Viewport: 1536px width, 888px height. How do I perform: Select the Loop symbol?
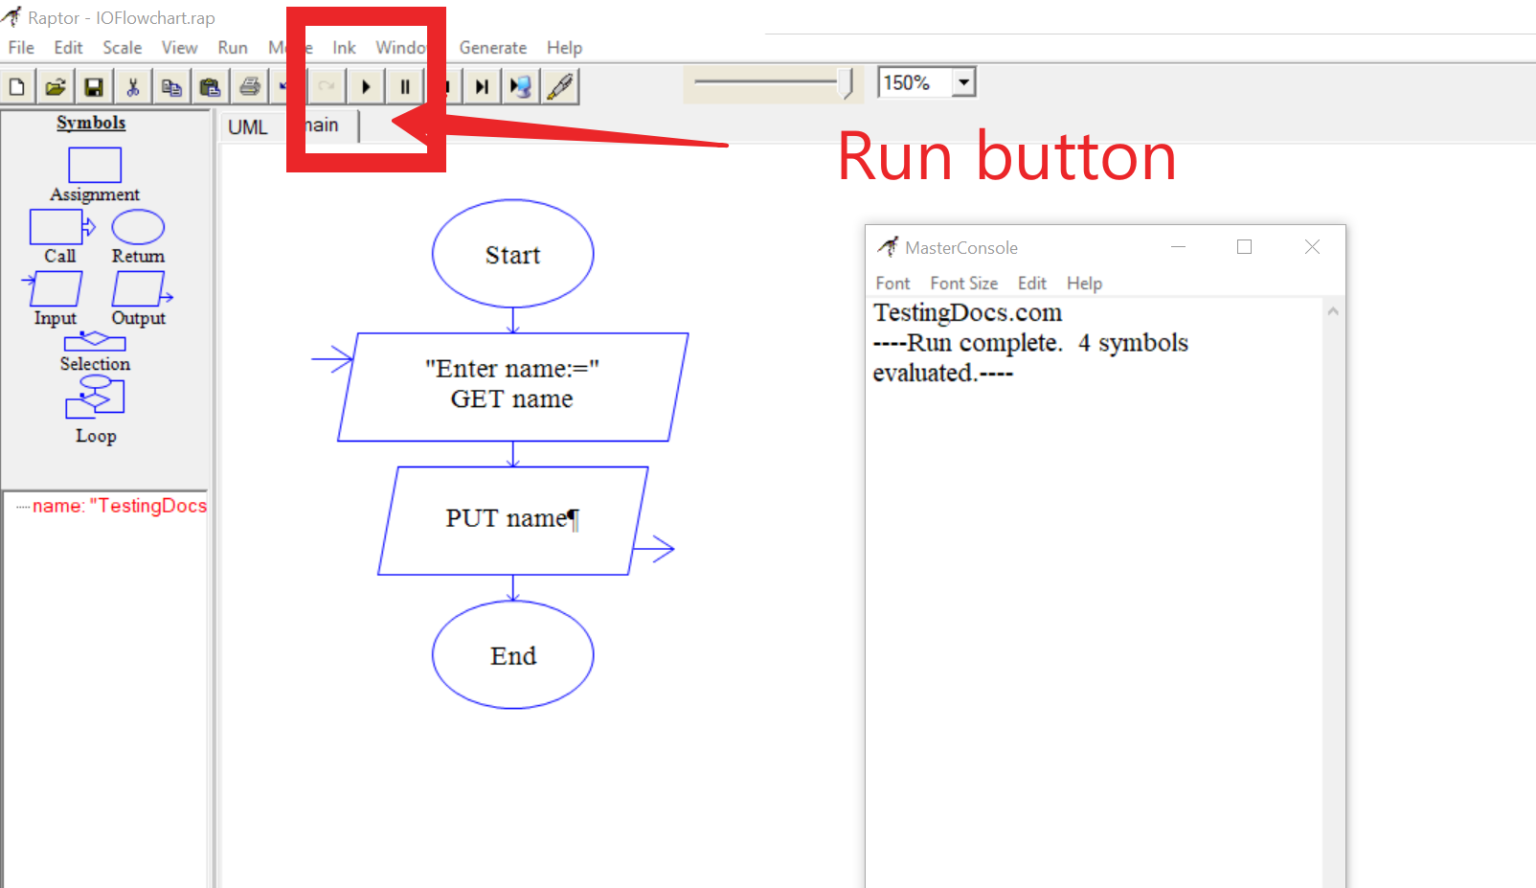point(95,398)
